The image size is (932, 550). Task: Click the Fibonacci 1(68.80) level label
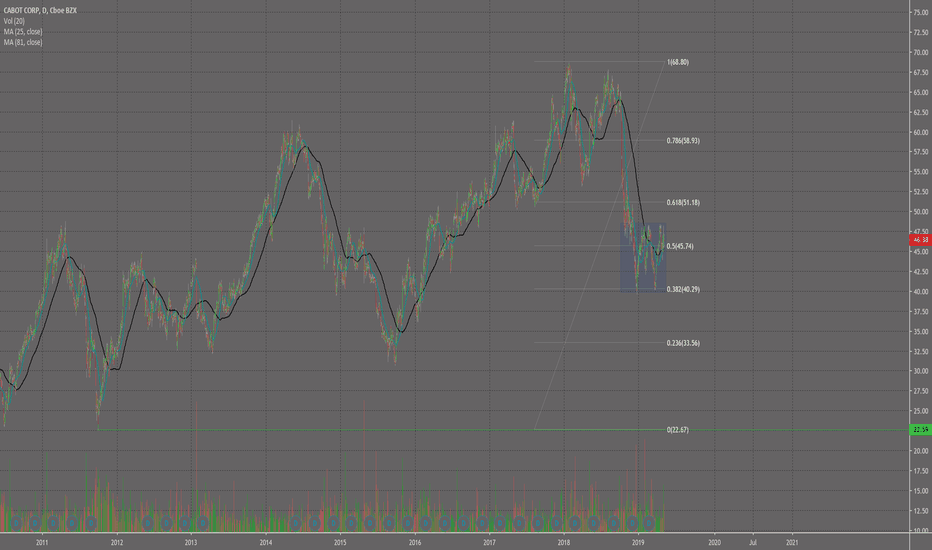click(x=678, y=62)
